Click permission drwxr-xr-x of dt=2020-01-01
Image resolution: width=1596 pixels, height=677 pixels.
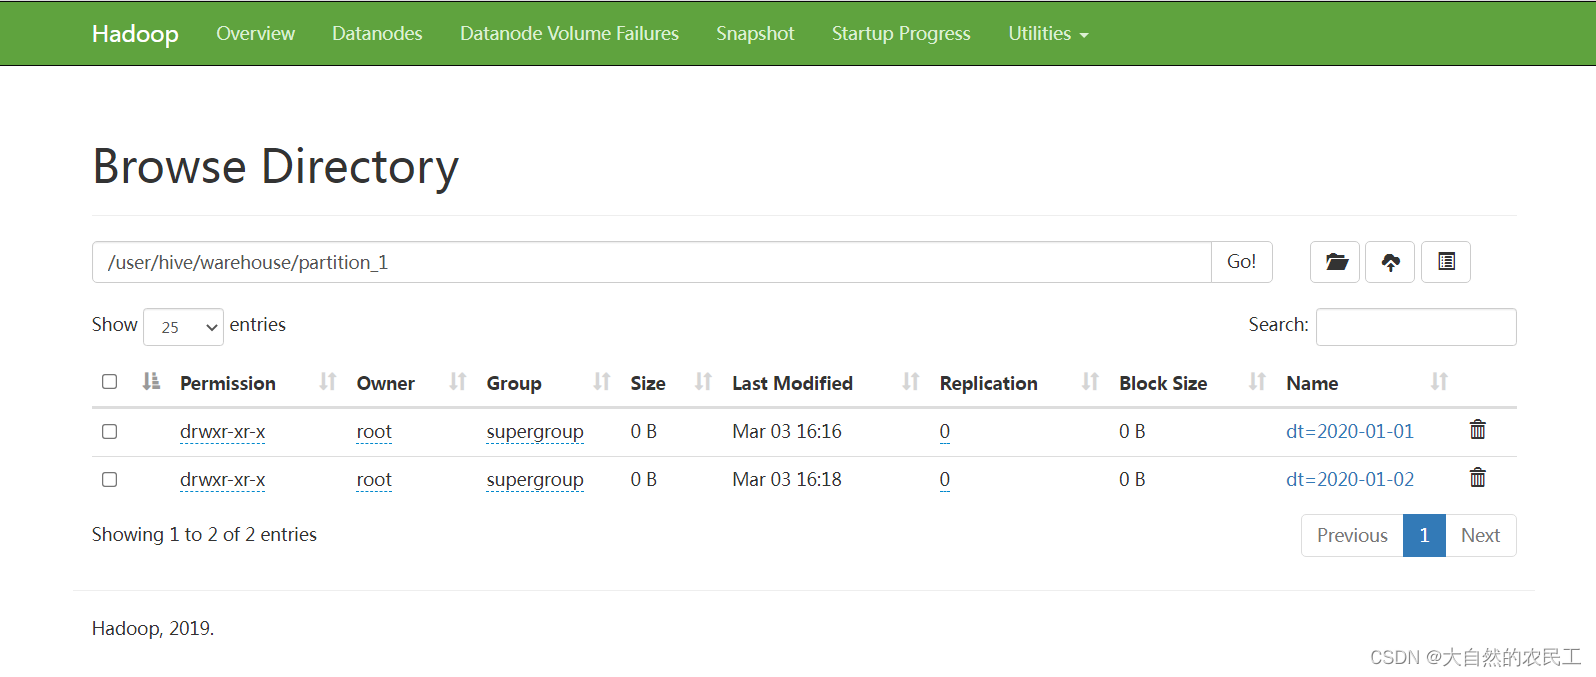222,432
